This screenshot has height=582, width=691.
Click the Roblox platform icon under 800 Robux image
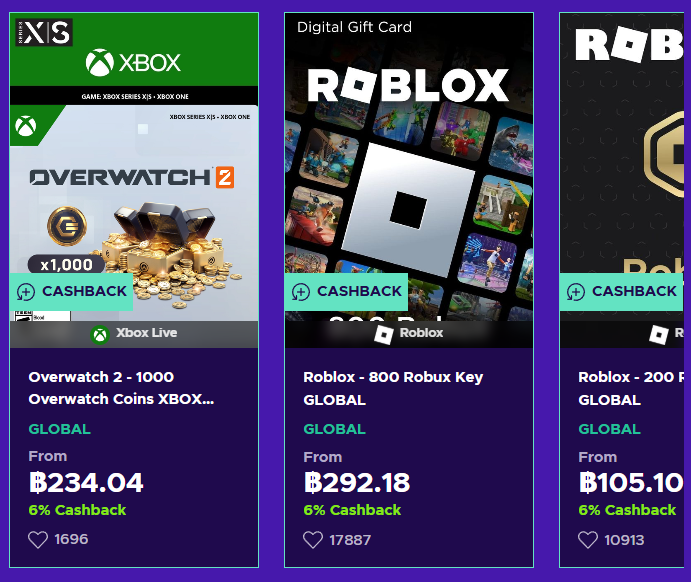[384, 334]
